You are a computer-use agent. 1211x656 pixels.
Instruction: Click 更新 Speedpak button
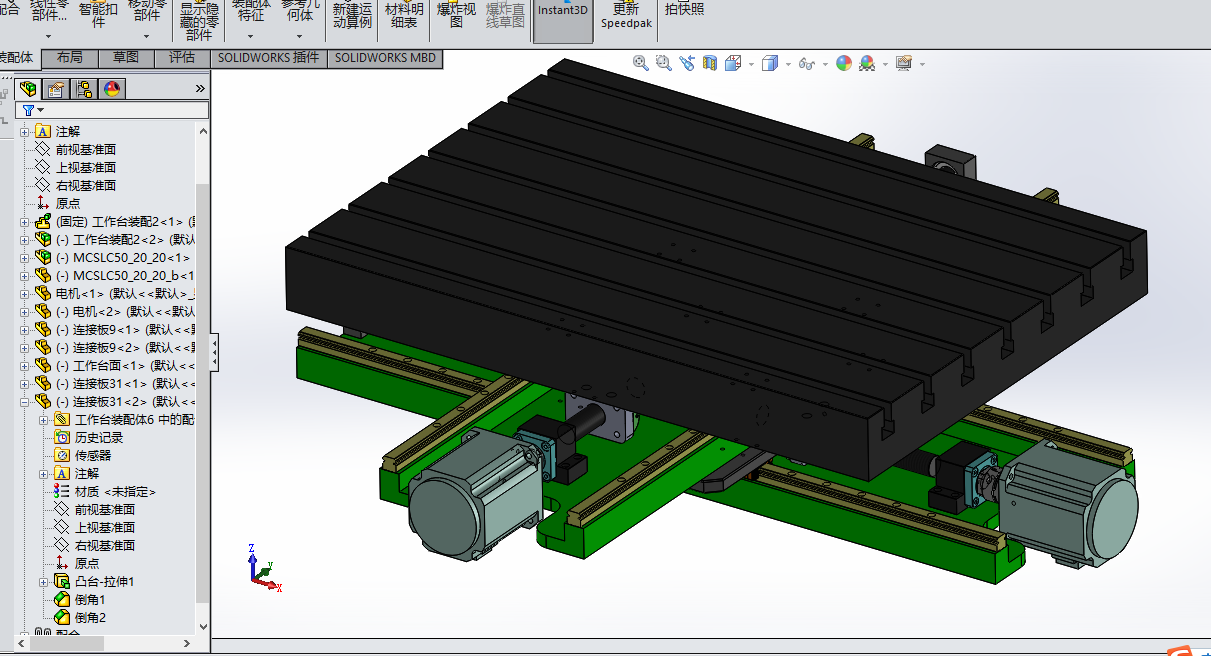(626, 15)
